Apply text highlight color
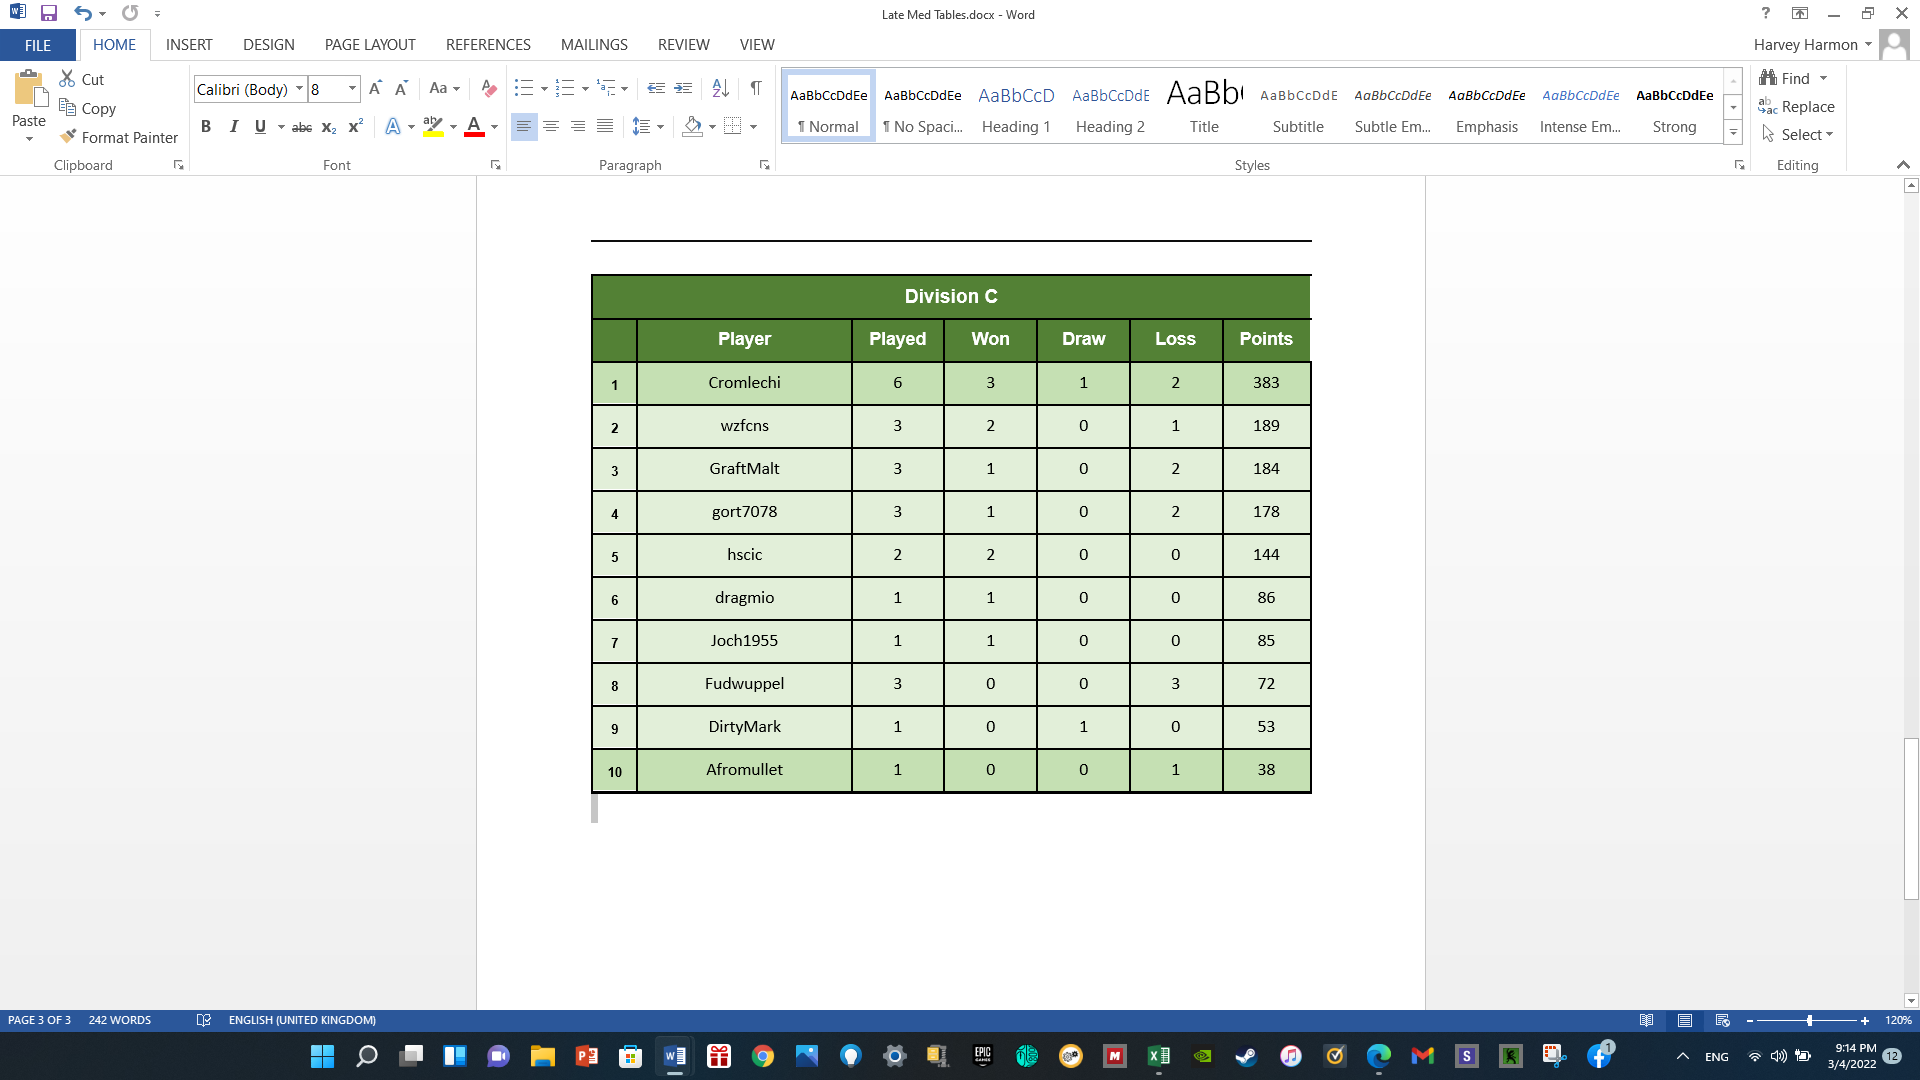This screenshot has height=1080, width=1920. [x=433, y=127]
